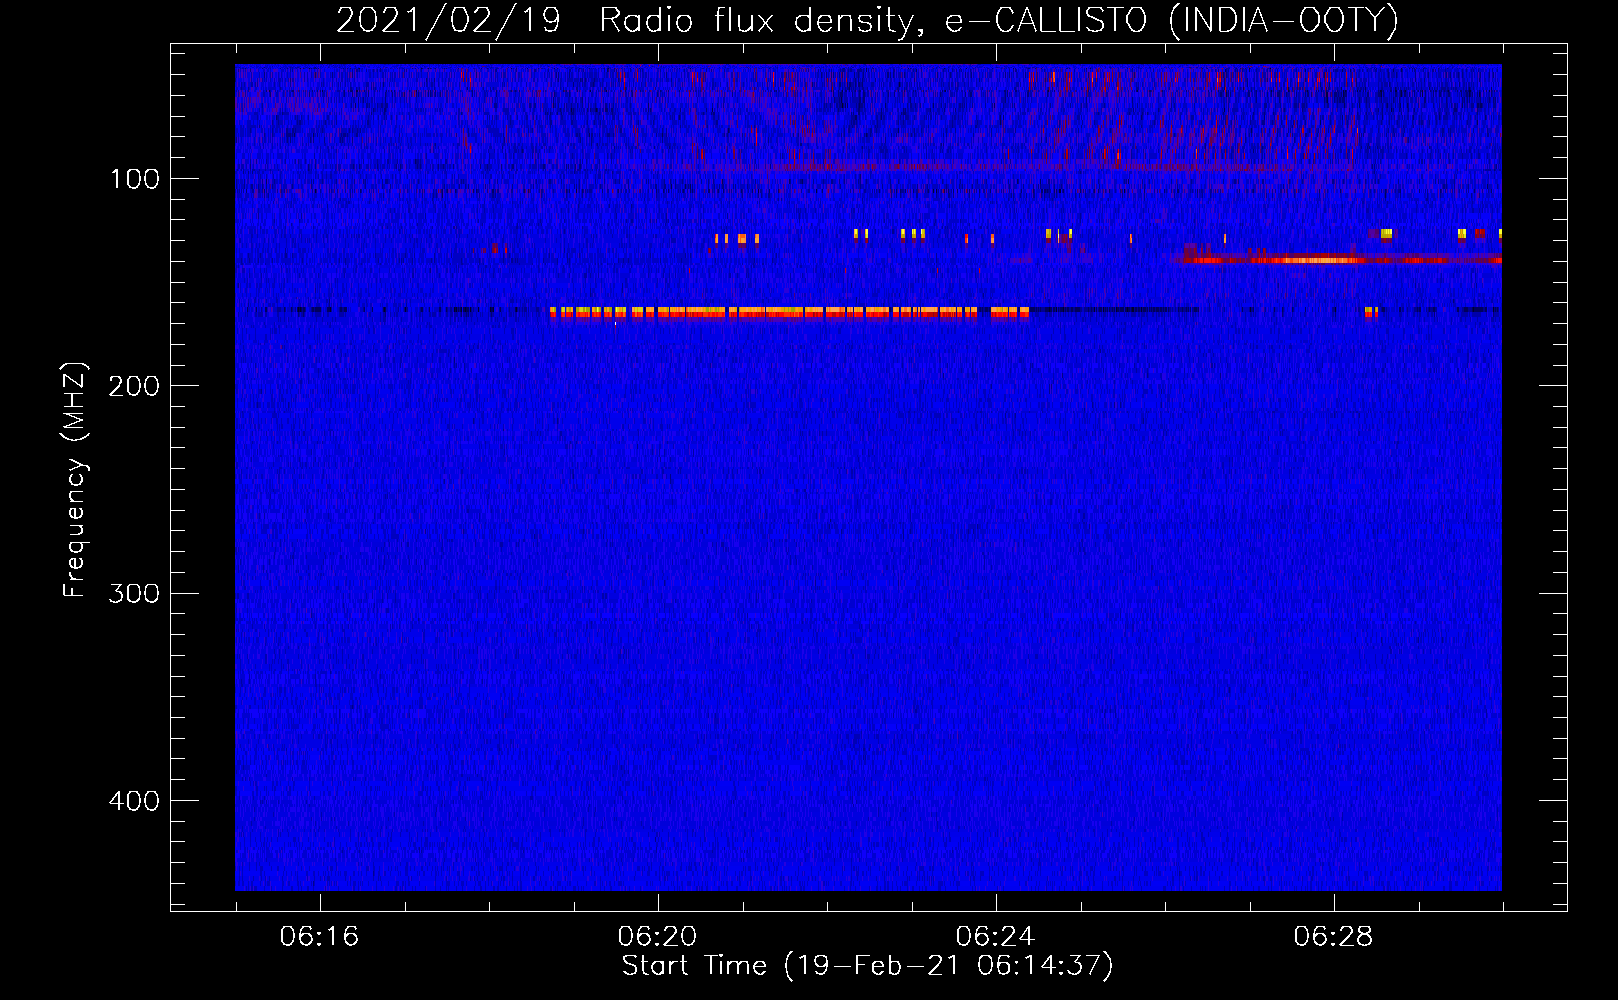Click the 06:20 time tick label

pyautogui.click(x=657, y=937)
